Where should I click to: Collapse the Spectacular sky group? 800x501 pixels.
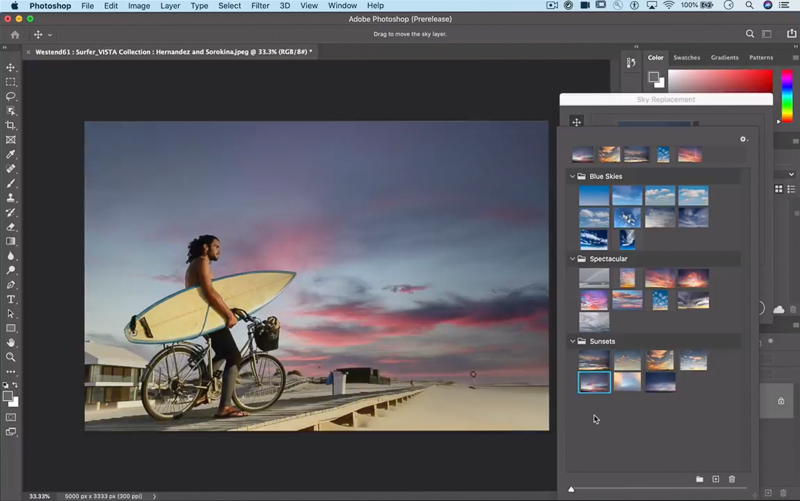[573, 259]
